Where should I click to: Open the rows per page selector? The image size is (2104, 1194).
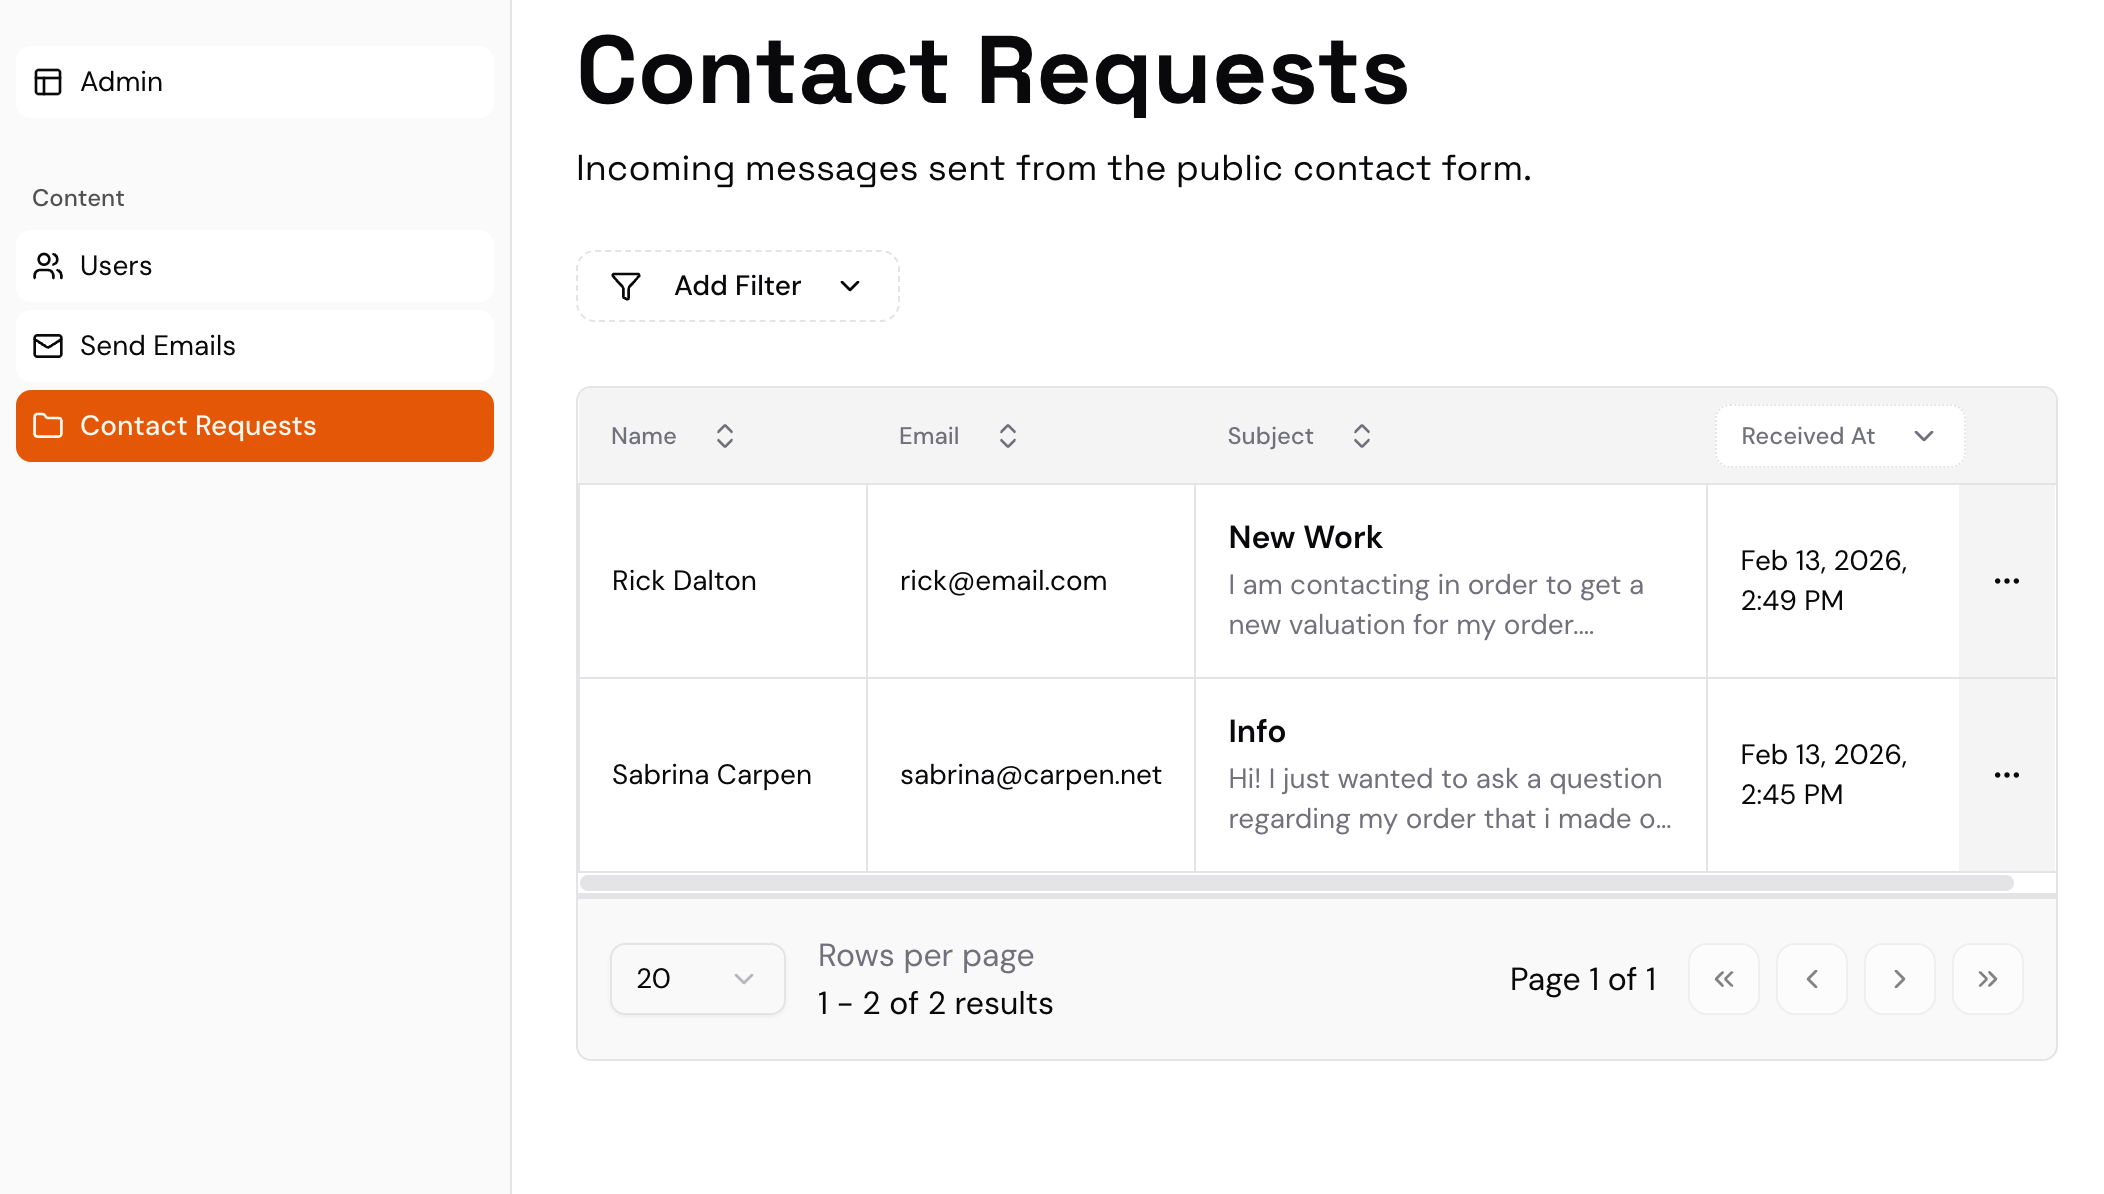697,979
